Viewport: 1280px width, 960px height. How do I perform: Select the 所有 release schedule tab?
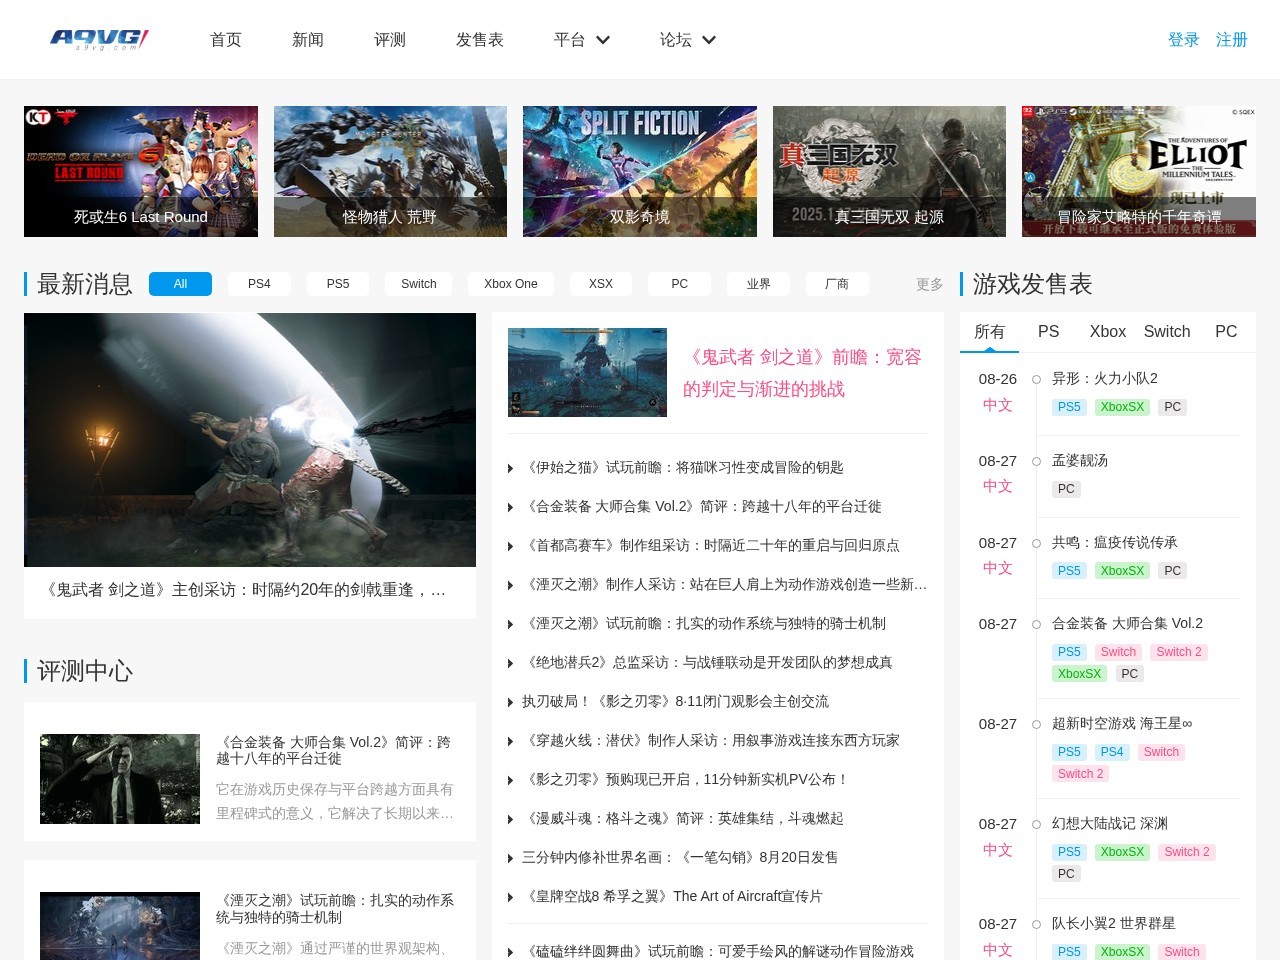click(x=990, y=332)
